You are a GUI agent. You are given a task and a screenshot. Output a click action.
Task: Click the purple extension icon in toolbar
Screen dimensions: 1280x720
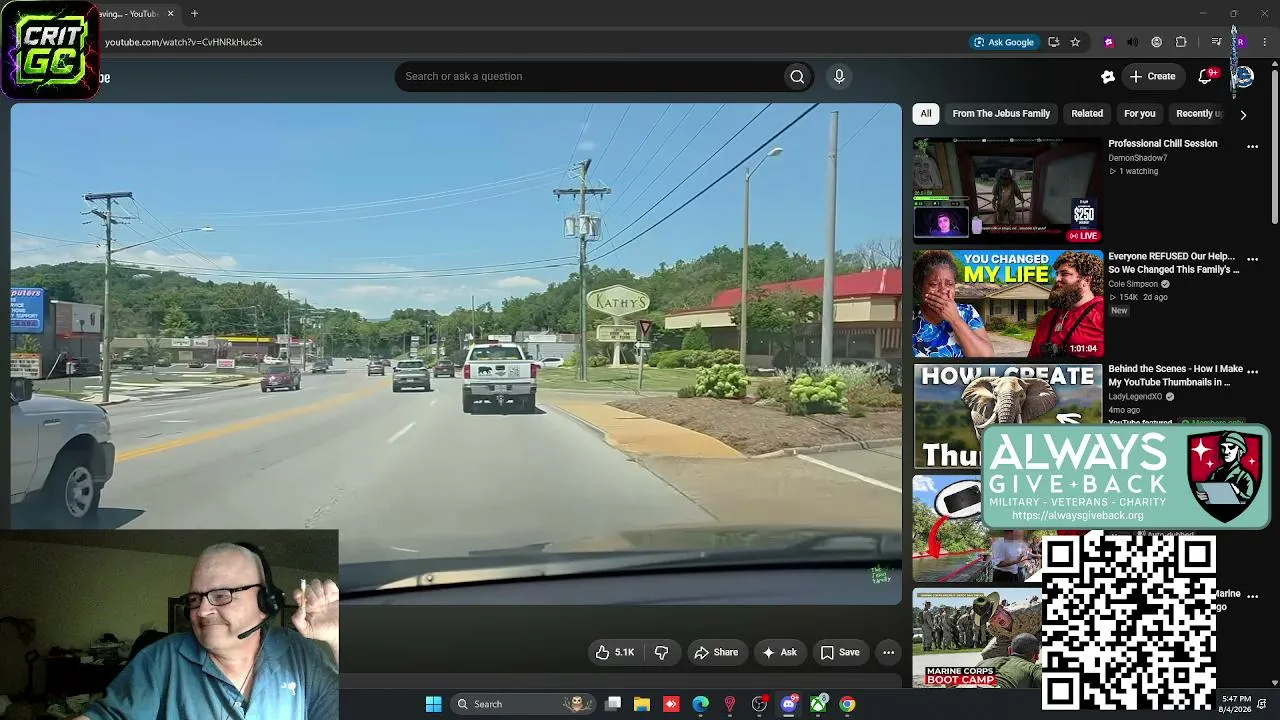1108,42
